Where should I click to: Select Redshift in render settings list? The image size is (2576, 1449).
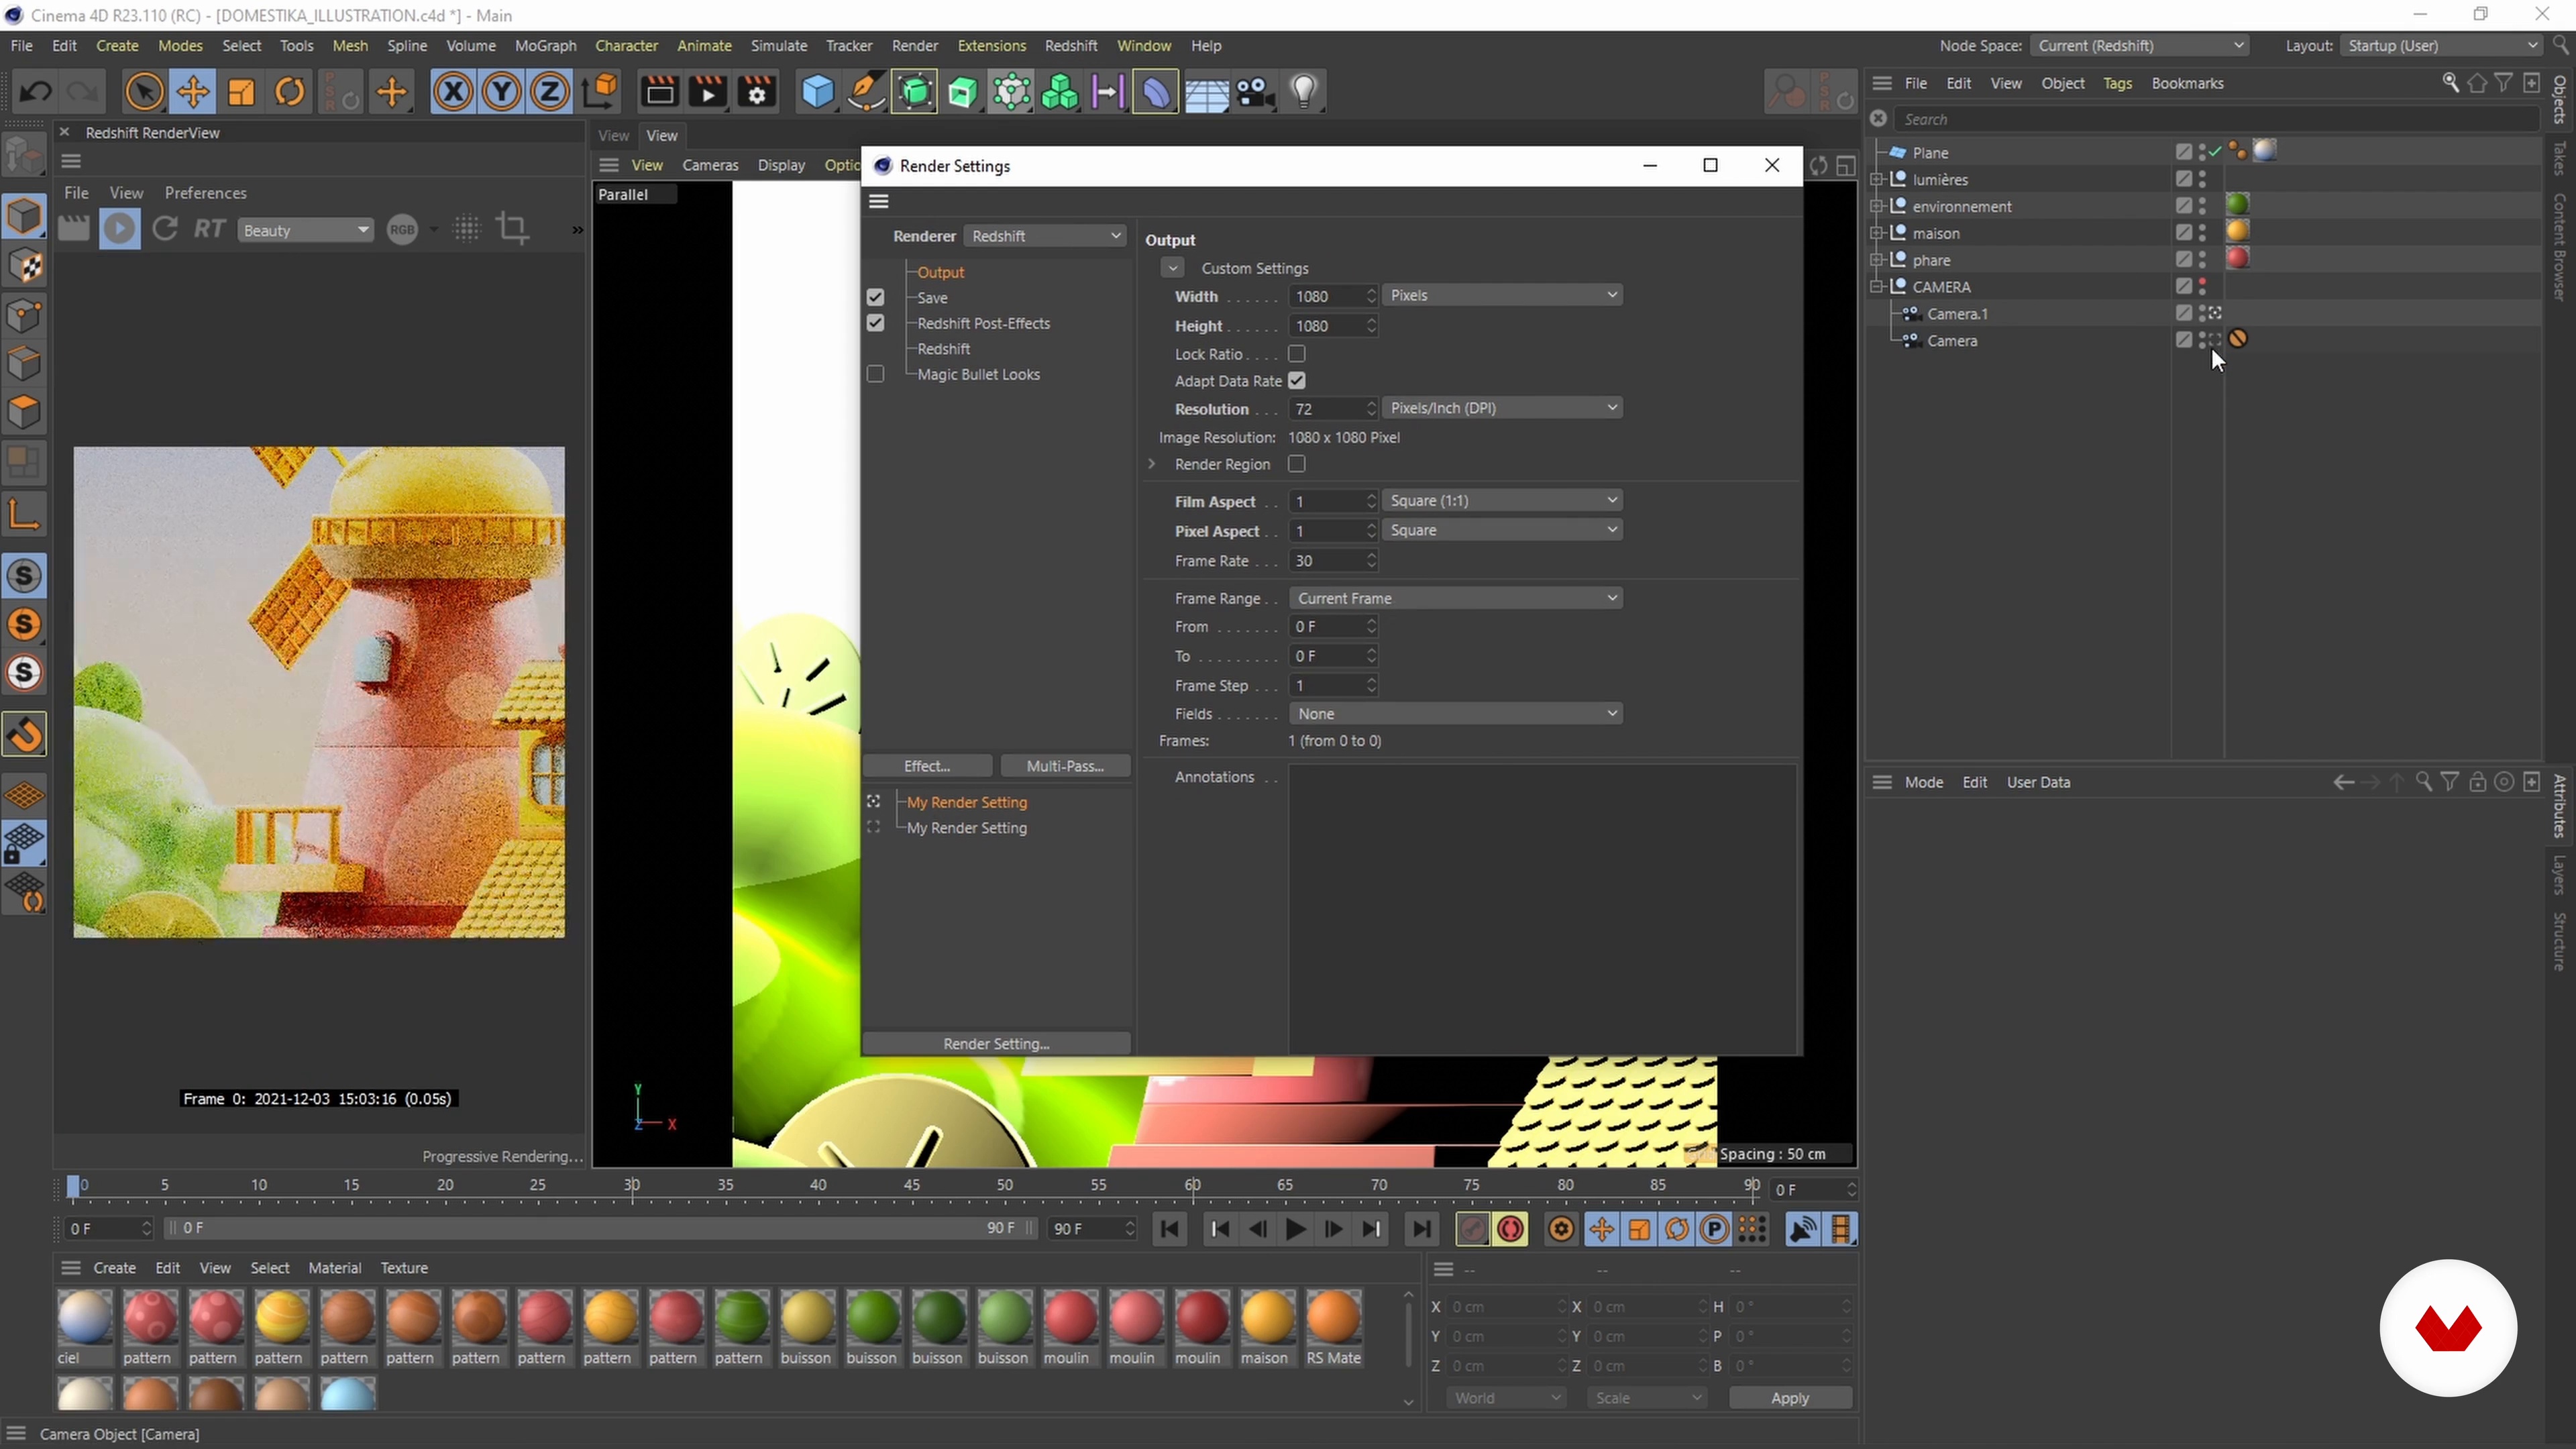(x=943, y=349)
